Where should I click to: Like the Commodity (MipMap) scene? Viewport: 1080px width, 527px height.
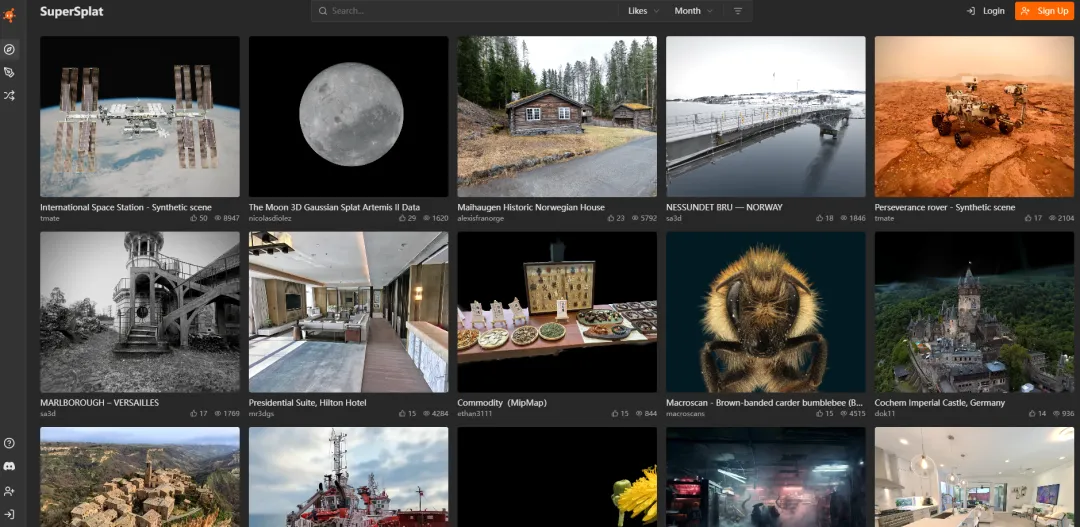[615, 413]
